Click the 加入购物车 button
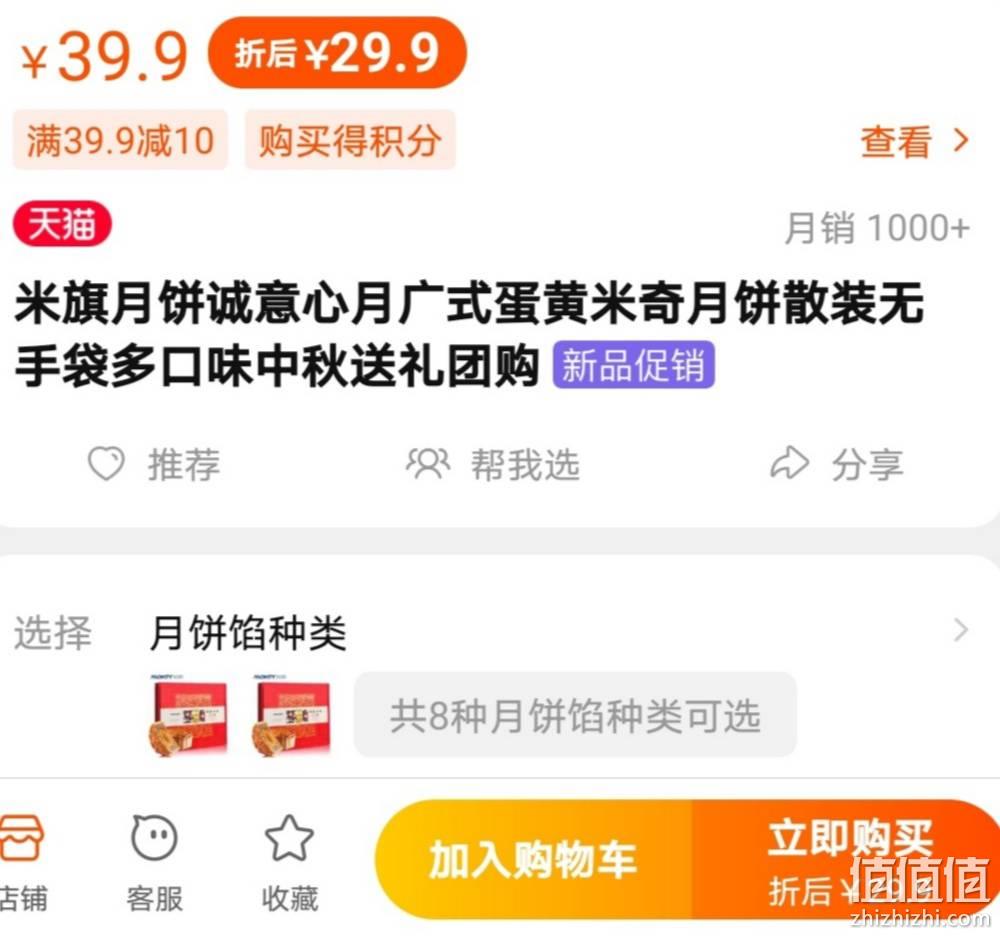1000x936 pixels. pos(533,859)
